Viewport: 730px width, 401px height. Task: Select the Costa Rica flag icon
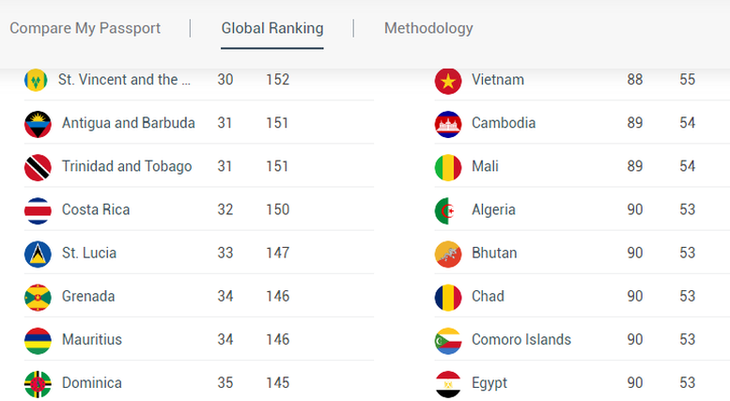tap(37, 211)
